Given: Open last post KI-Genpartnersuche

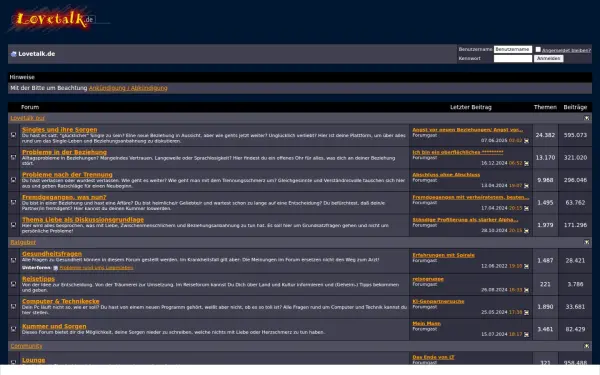Looking at the screenshot, I should 439,301.
